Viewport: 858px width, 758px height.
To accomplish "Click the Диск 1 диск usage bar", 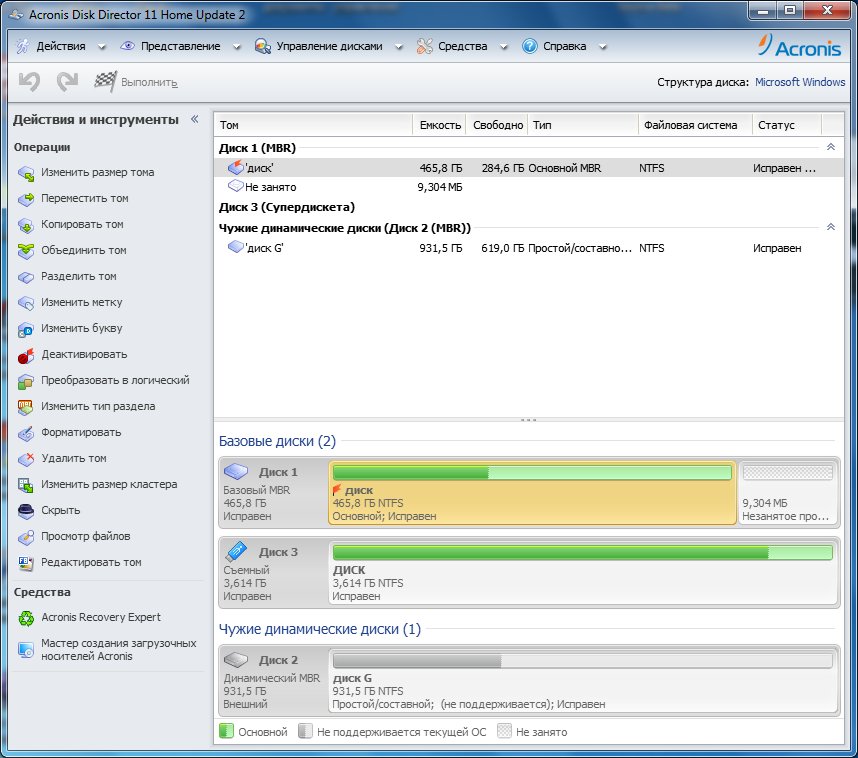I will tap(532, 473).
